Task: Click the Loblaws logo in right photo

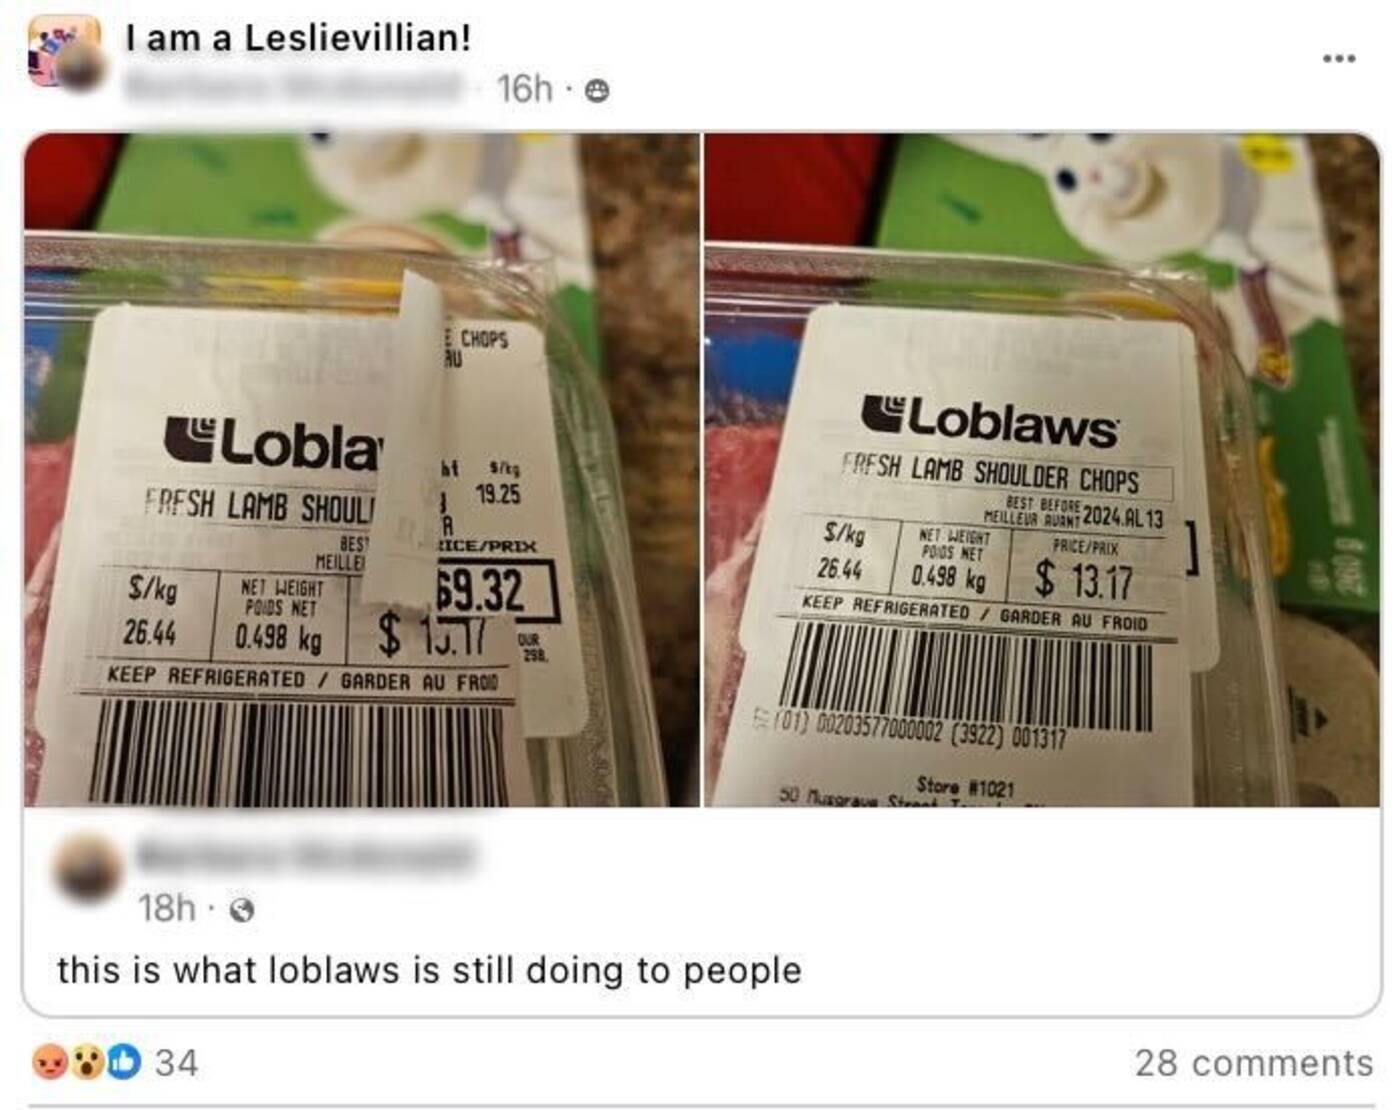Action: (x=989, y=422)
